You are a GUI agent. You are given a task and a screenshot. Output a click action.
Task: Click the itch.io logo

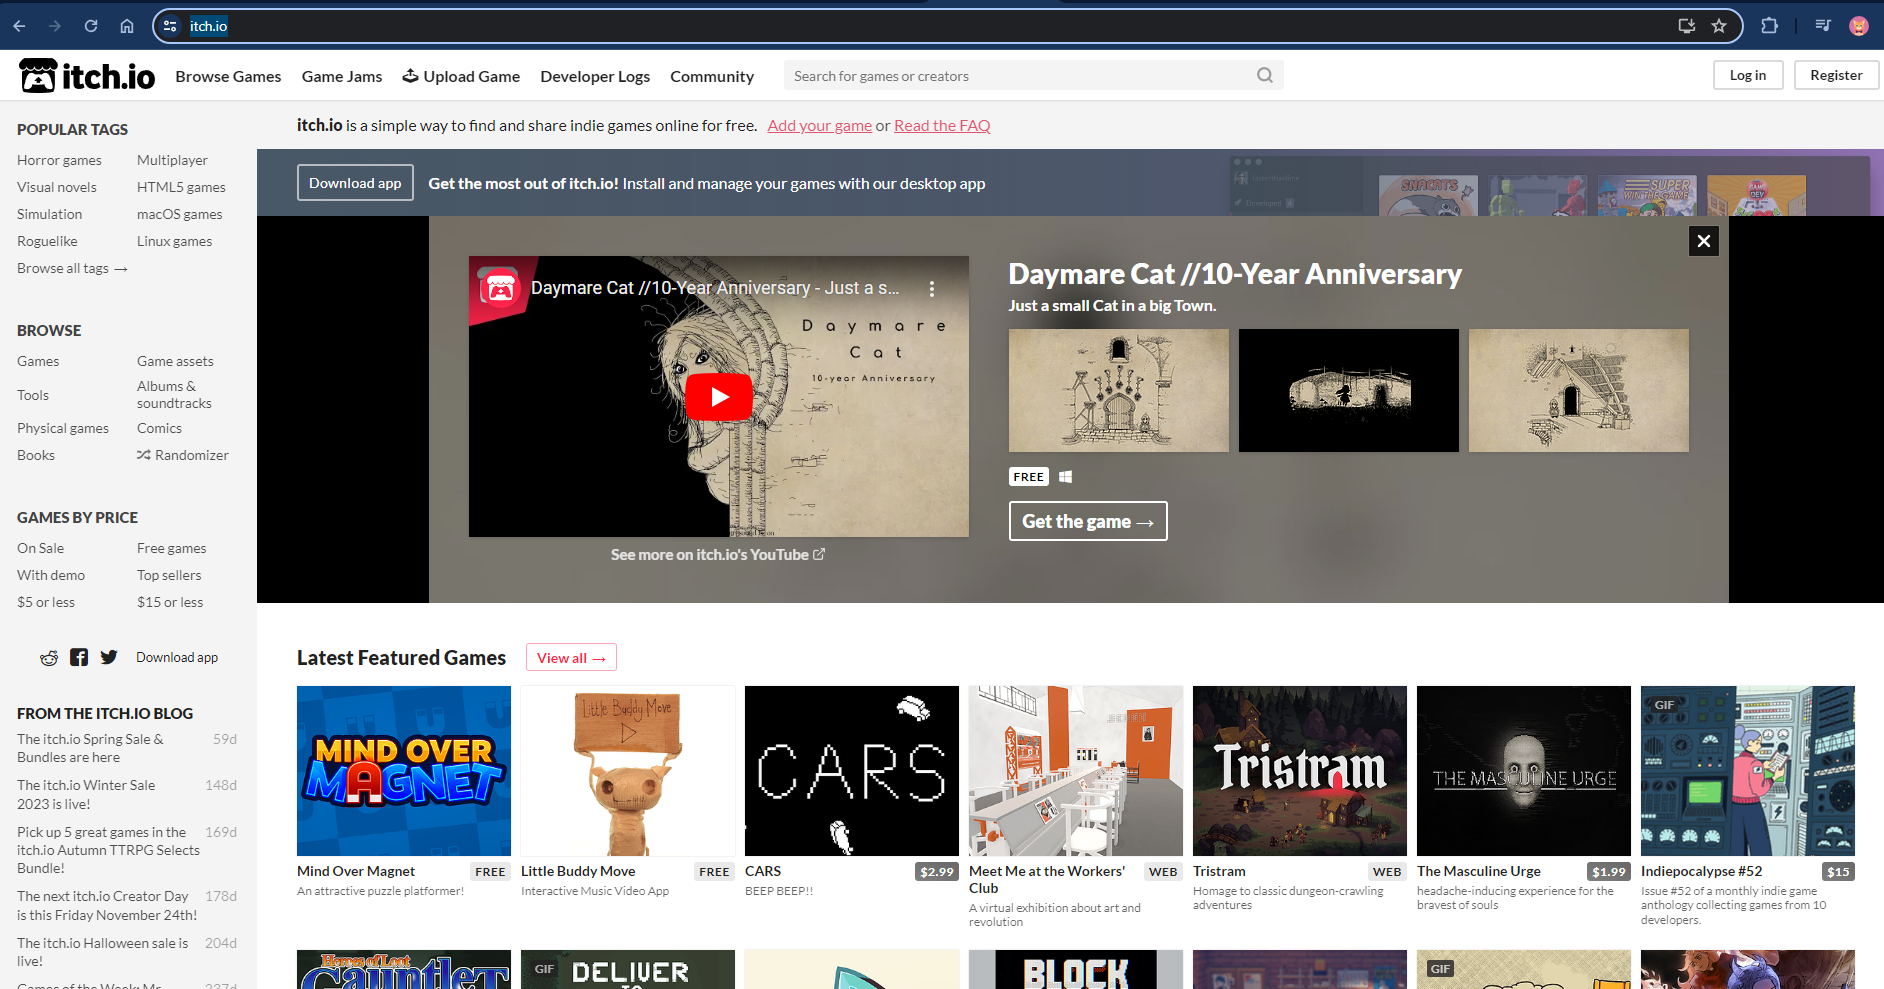click(x=87, y=76)
